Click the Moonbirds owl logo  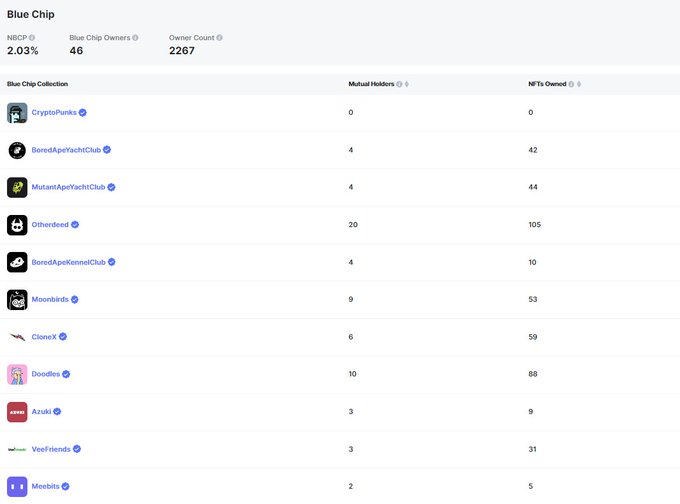pyautogui.click(x=17, y=300)
